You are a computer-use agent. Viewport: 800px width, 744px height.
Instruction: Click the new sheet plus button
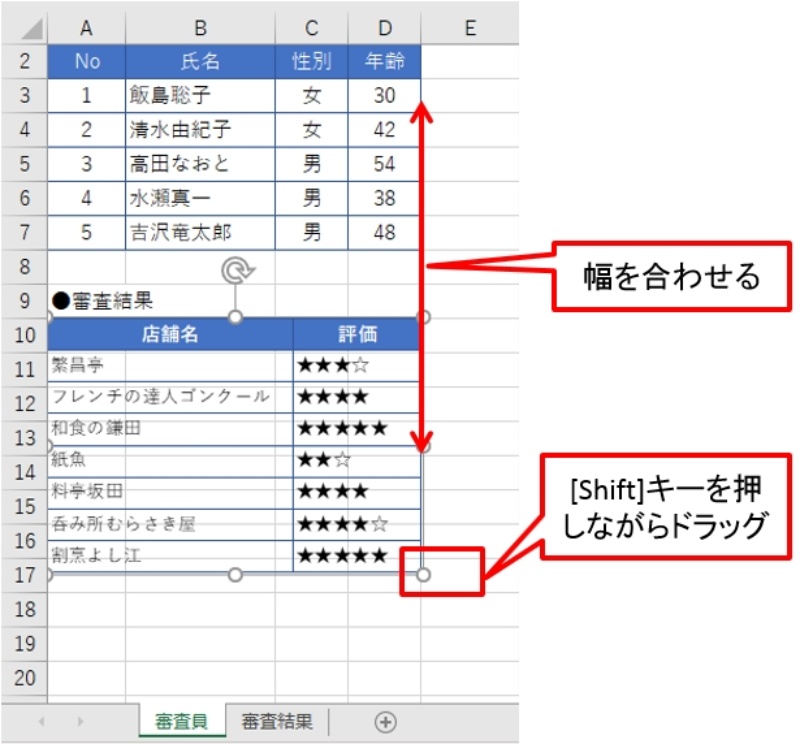tap(385, 721)
